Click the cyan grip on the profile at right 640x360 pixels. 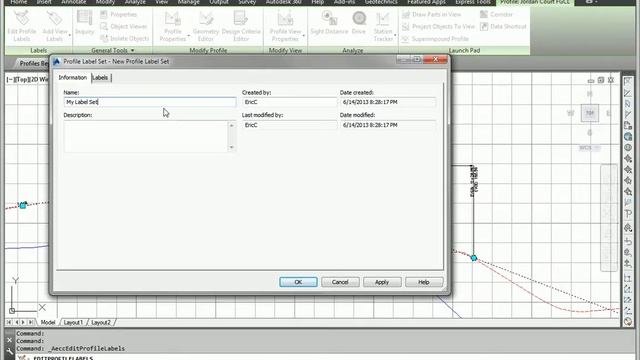pyautogui.click(x=474, y=258)
